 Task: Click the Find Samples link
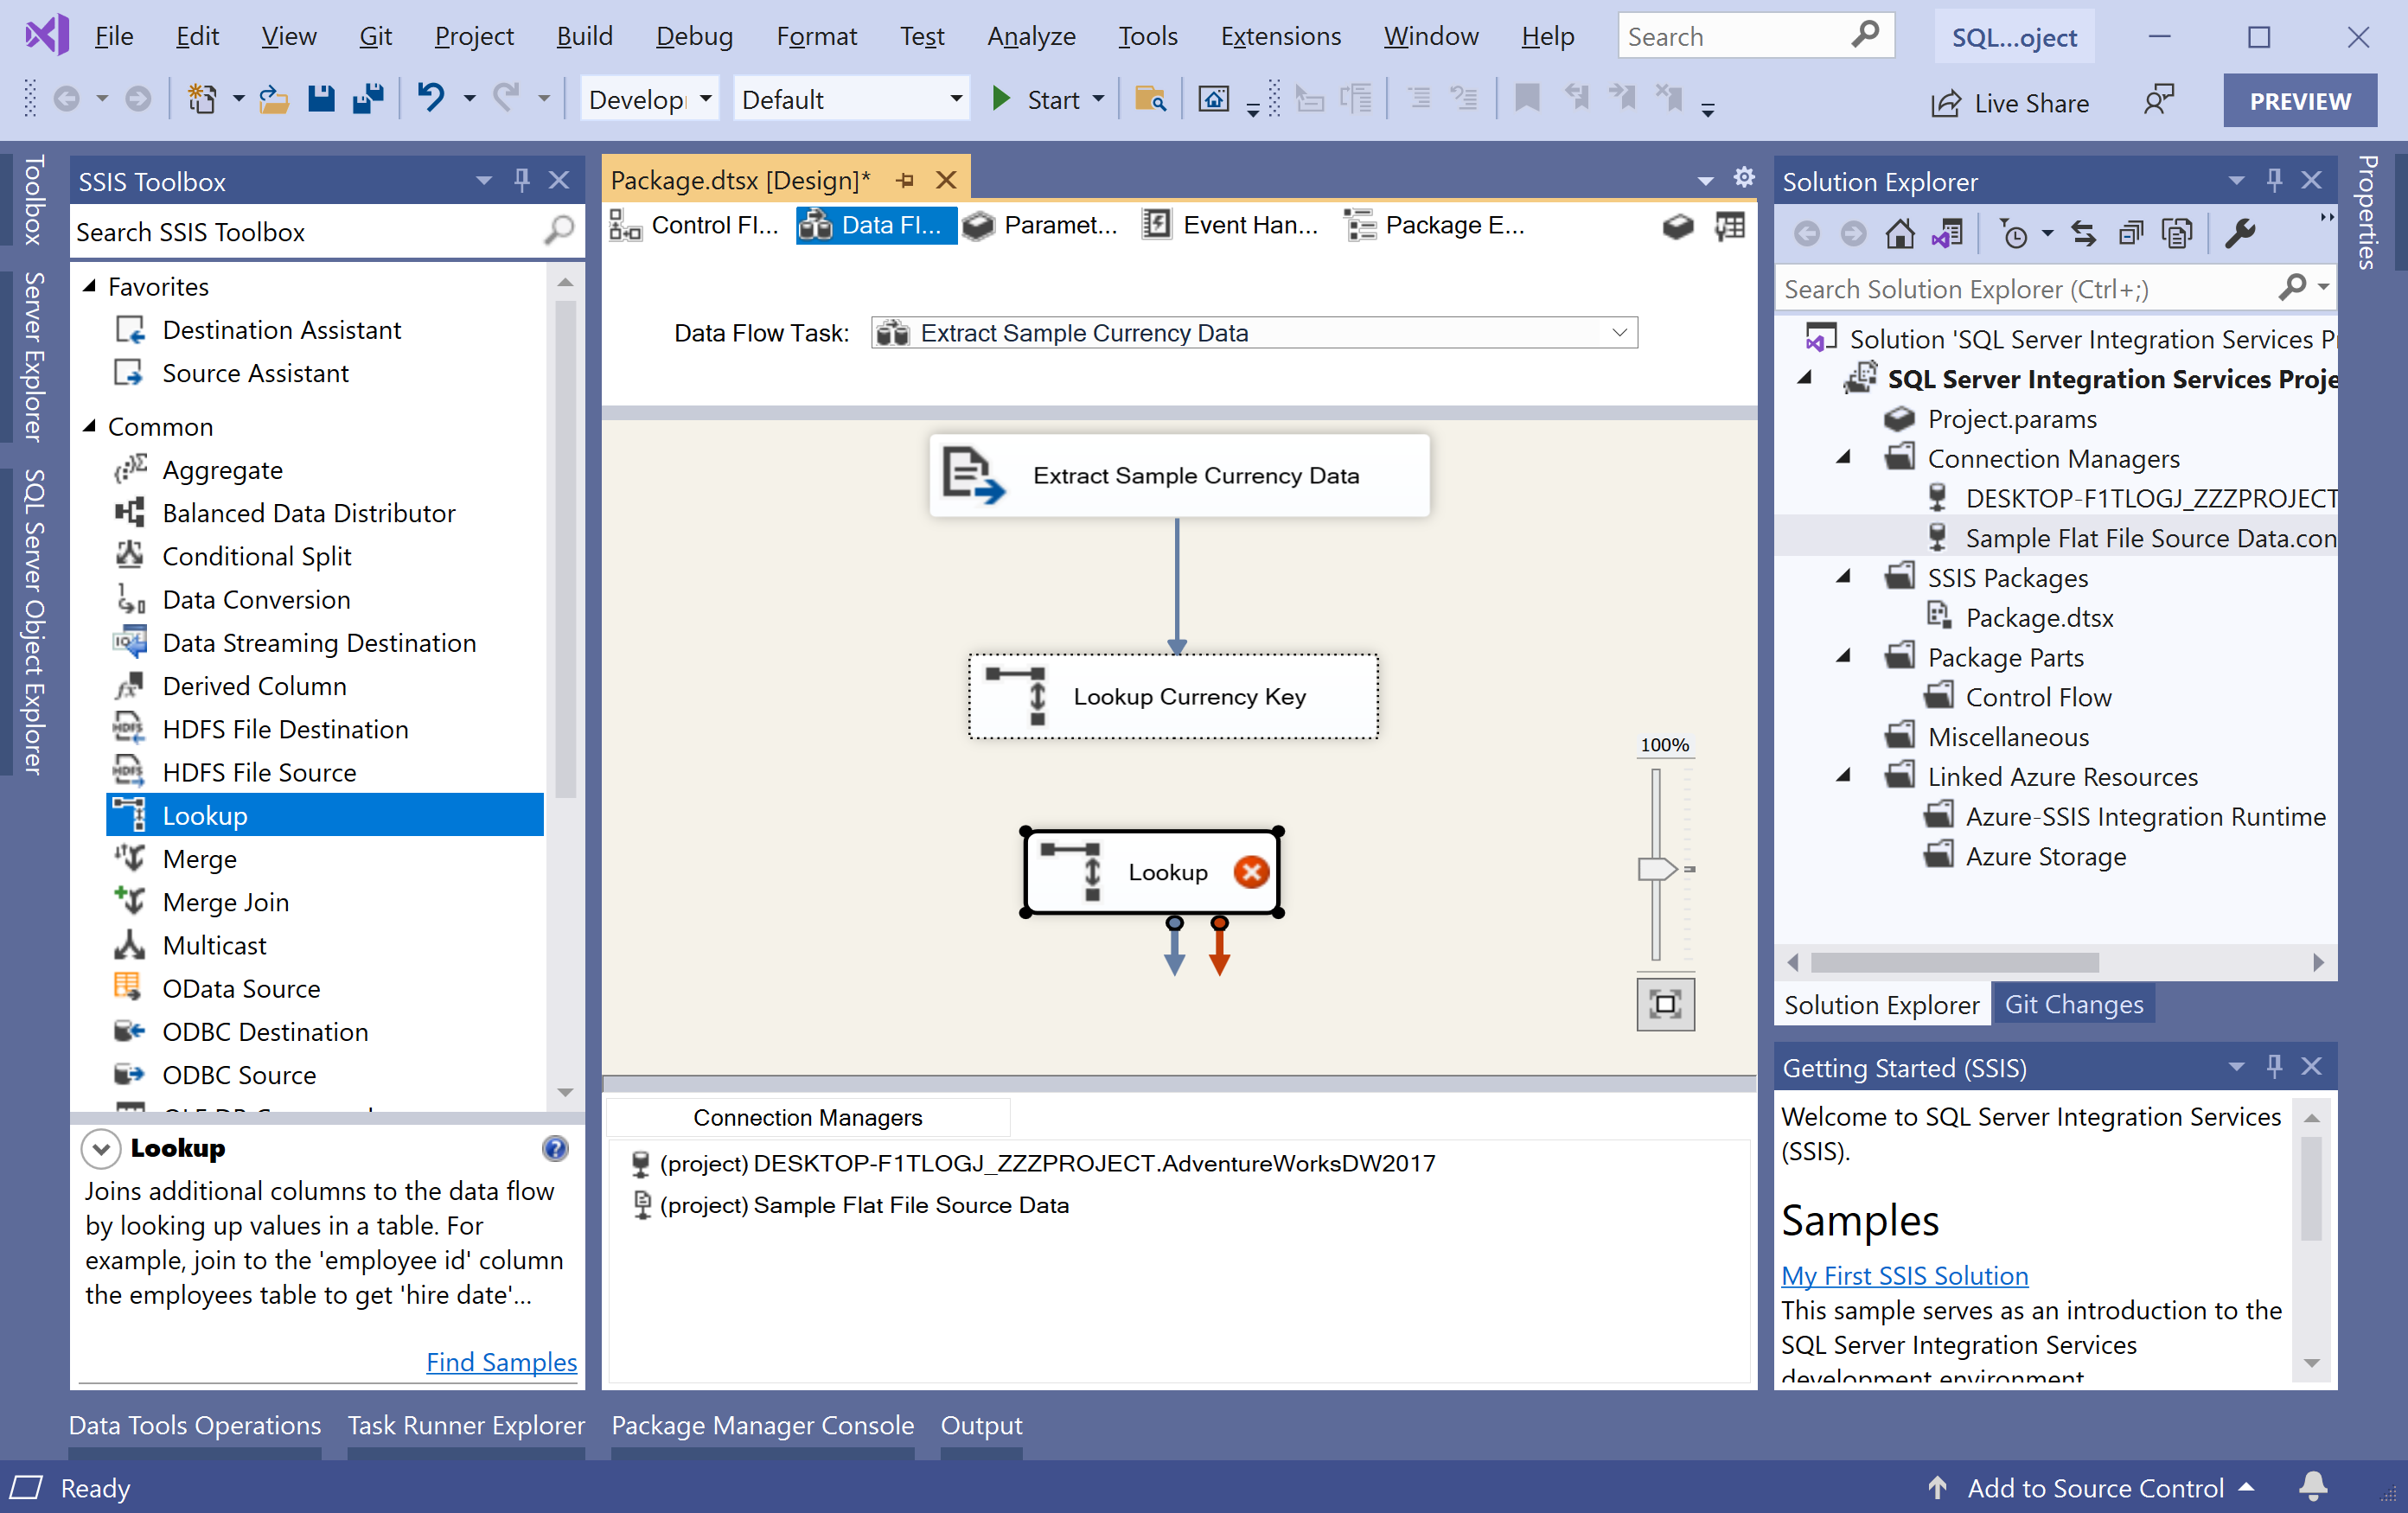pos(501,1361)
